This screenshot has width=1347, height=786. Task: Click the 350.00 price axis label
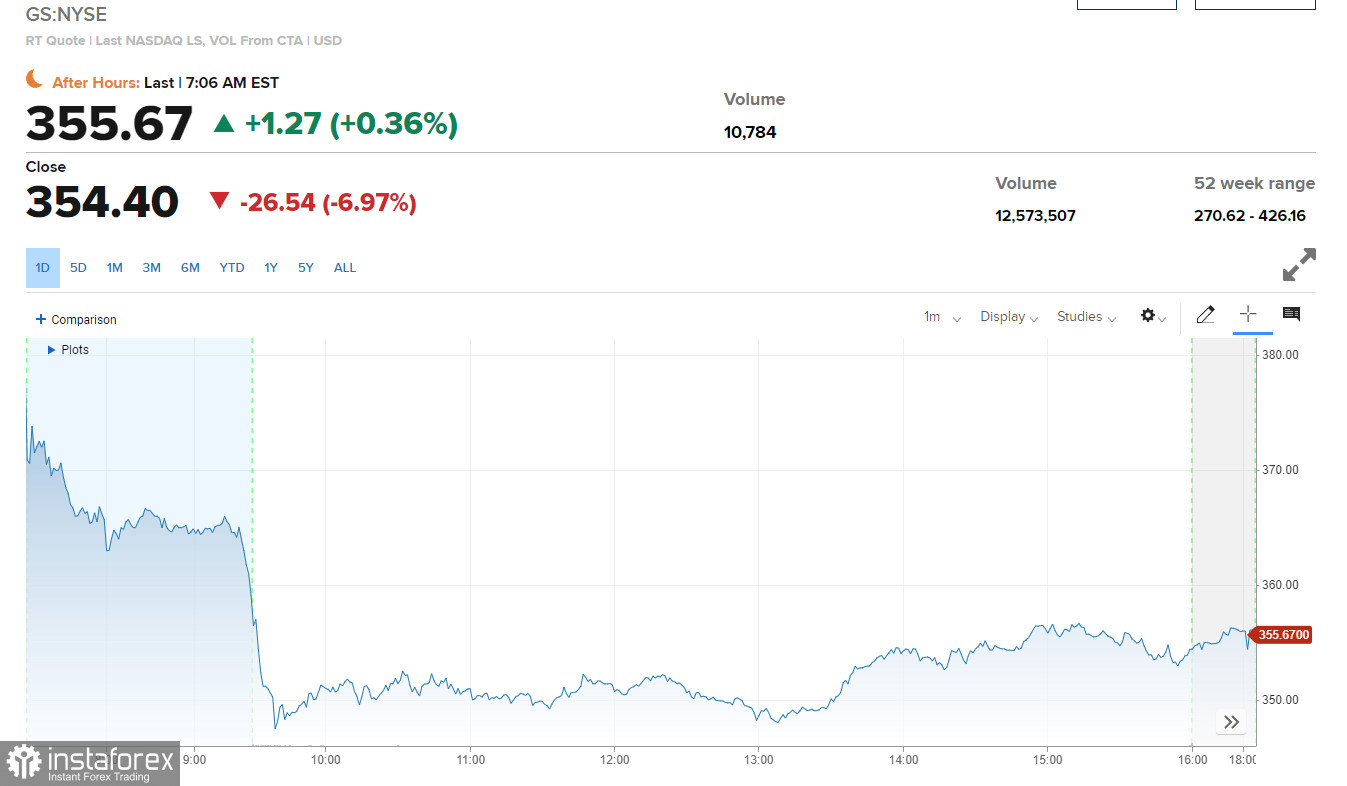coord(1278,700)
